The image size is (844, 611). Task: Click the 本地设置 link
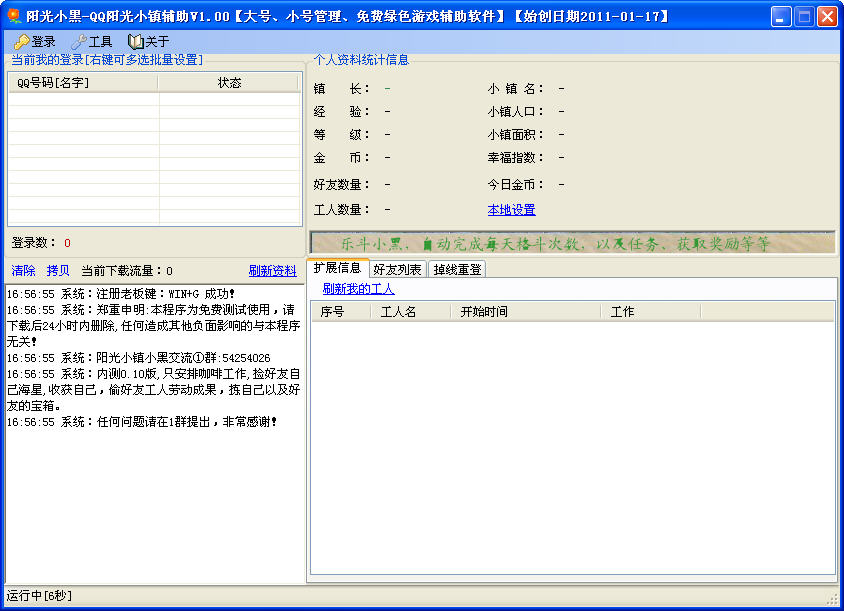(x=511, y=209)
